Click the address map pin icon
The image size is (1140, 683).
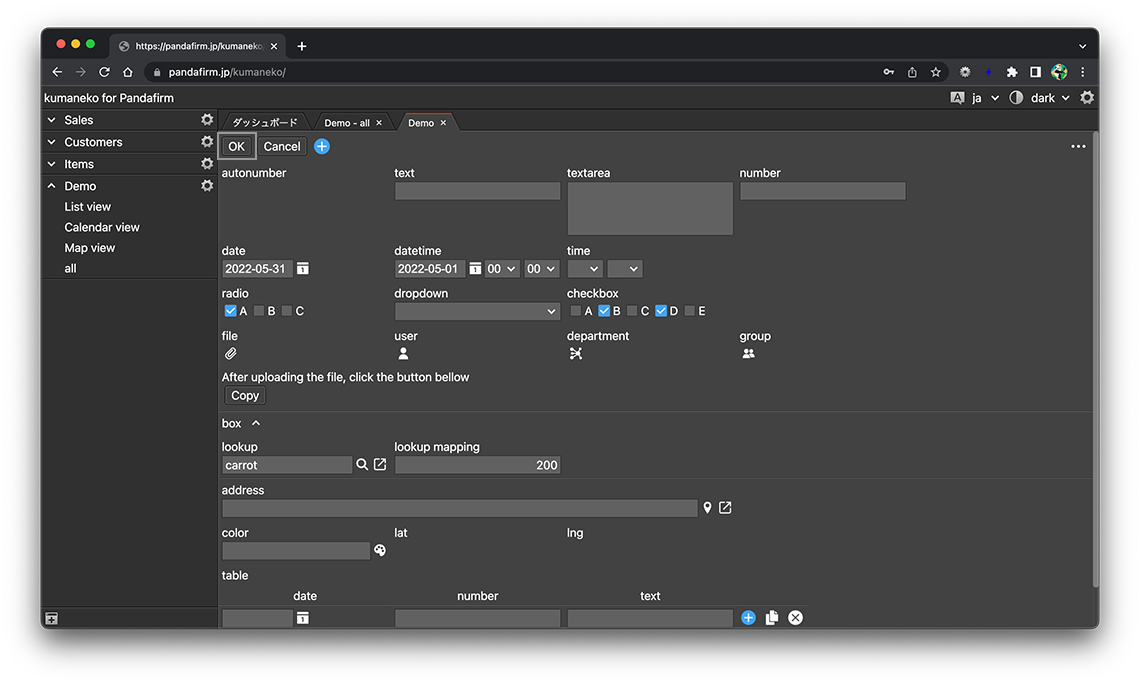click(707, 508)
